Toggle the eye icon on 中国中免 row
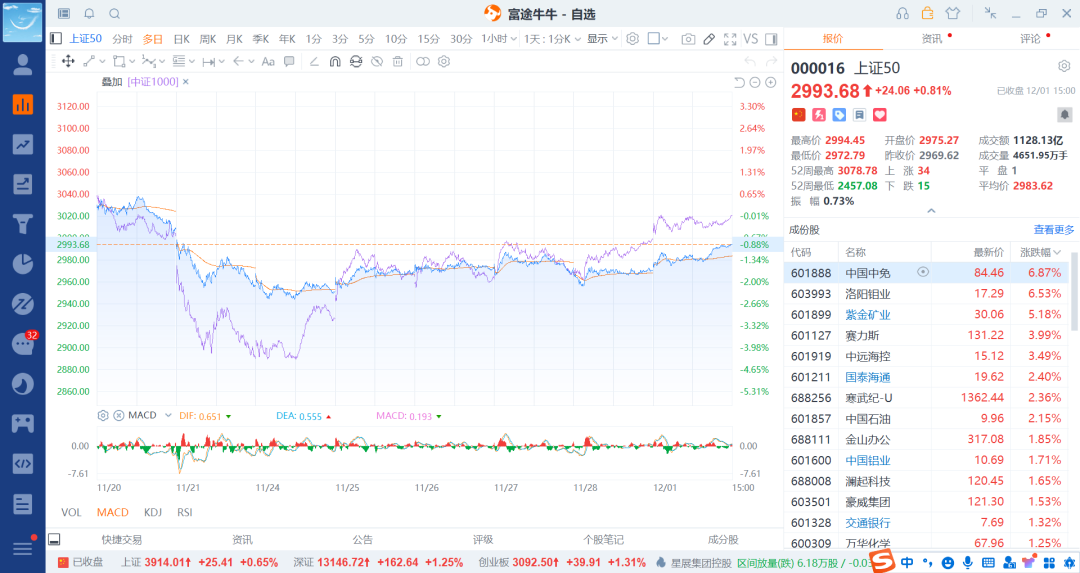Viewport: 1080px width, 573px height. [x=923, y=272]
